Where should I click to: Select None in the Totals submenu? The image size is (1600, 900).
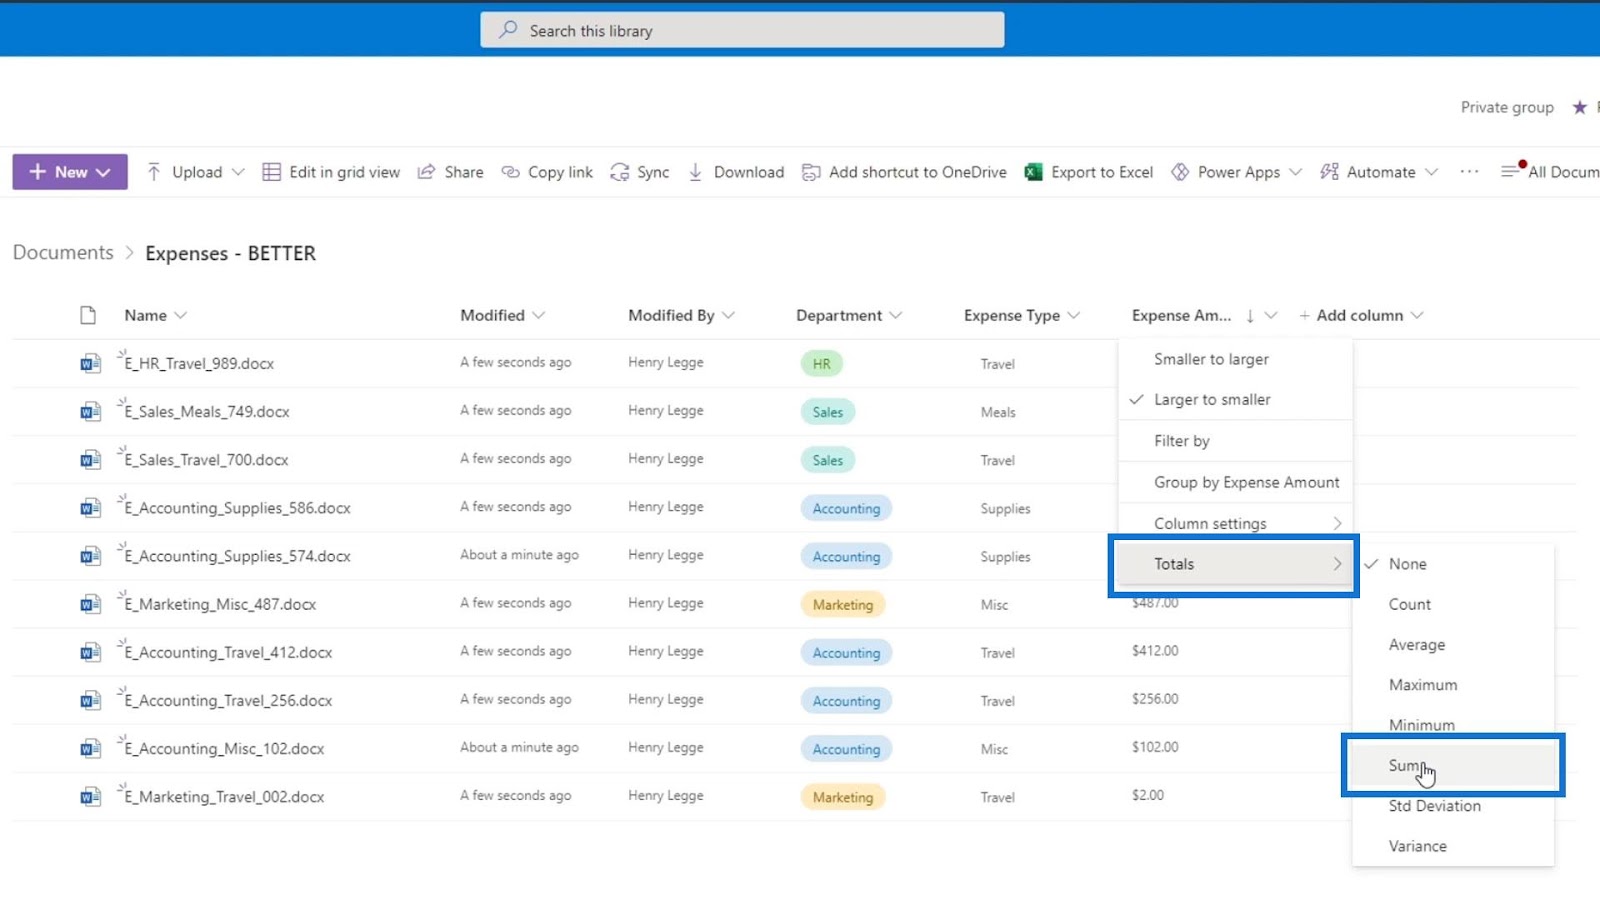click(x=1407, y=564)
